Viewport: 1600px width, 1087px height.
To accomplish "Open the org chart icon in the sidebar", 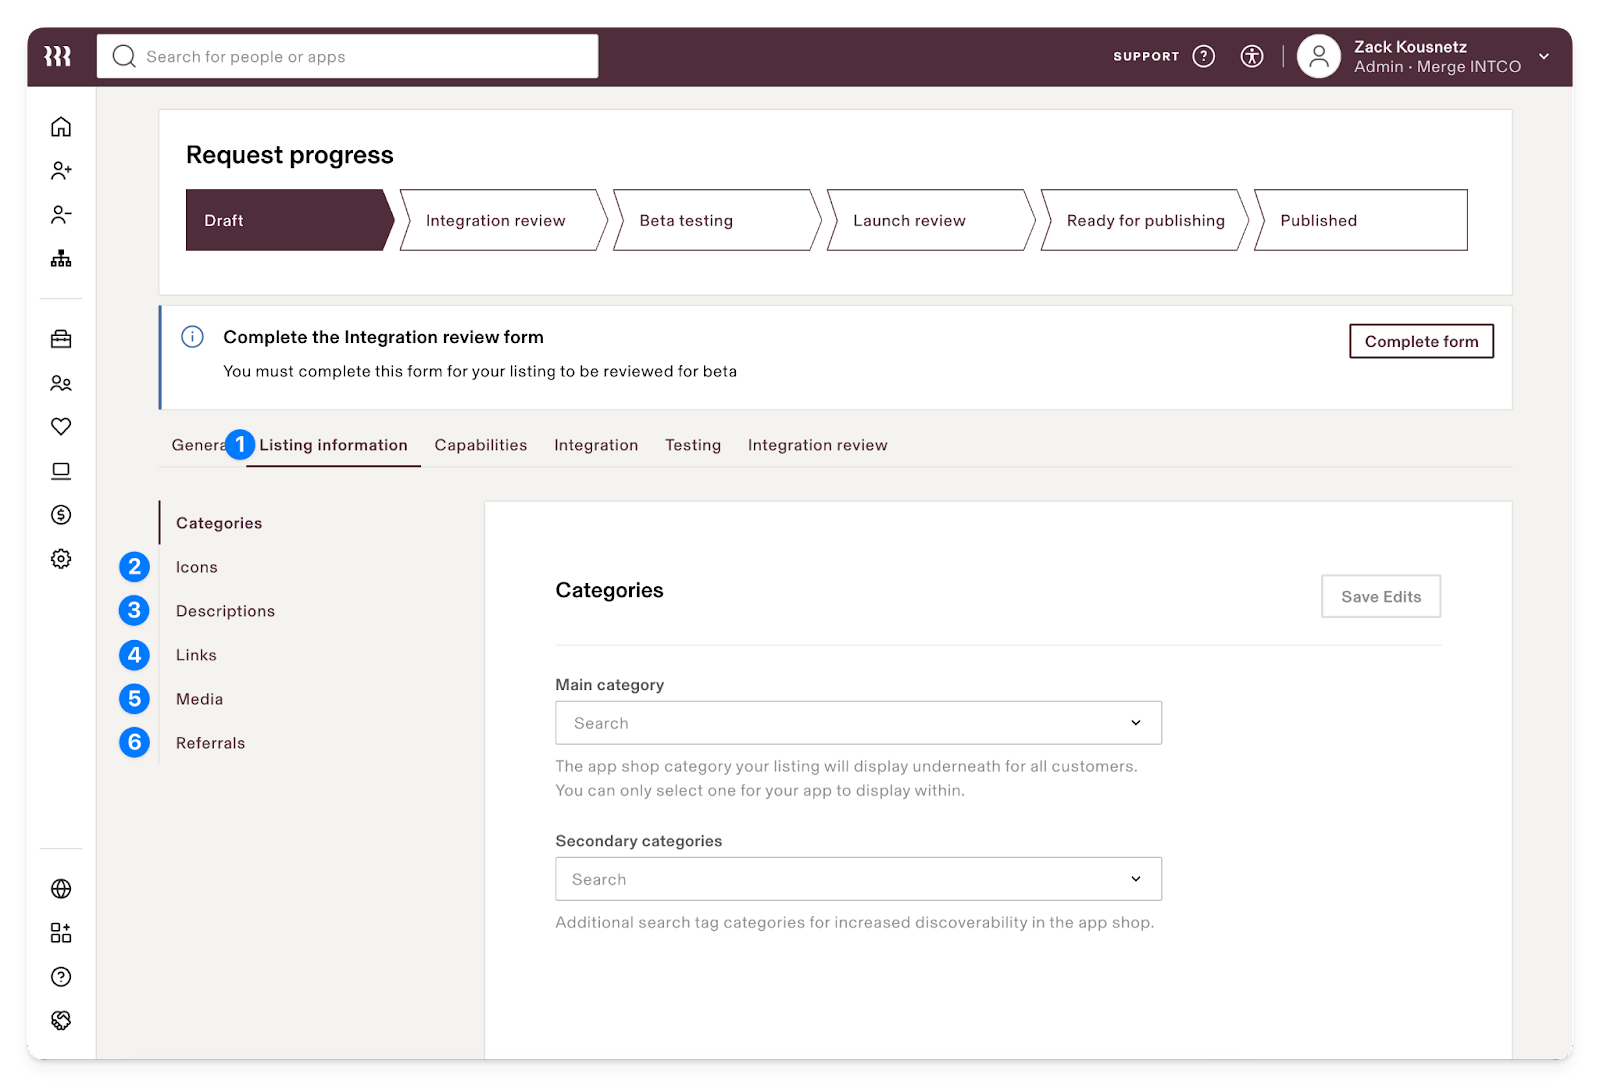I will [61, 259].
